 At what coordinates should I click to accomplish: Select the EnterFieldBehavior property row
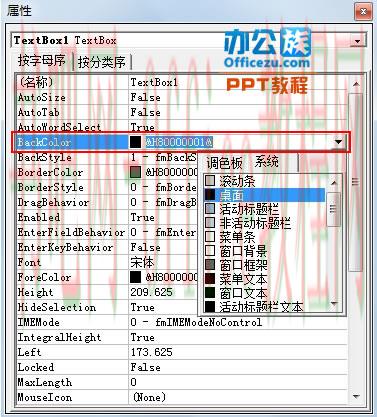coord(107,232)
